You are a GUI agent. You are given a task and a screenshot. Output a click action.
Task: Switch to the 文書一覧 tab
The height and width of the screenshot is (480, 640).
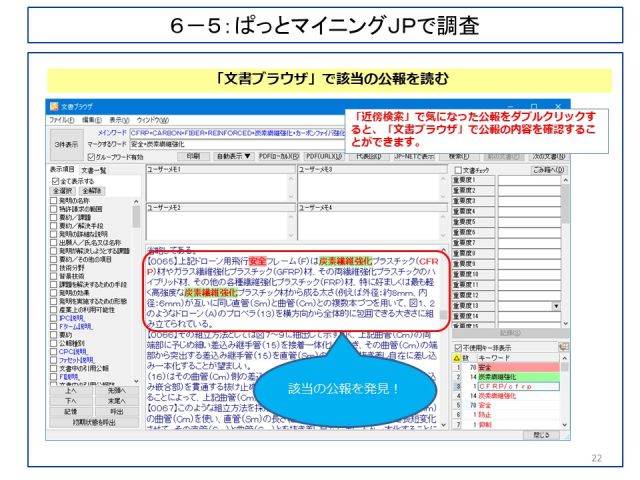point(93,170)
